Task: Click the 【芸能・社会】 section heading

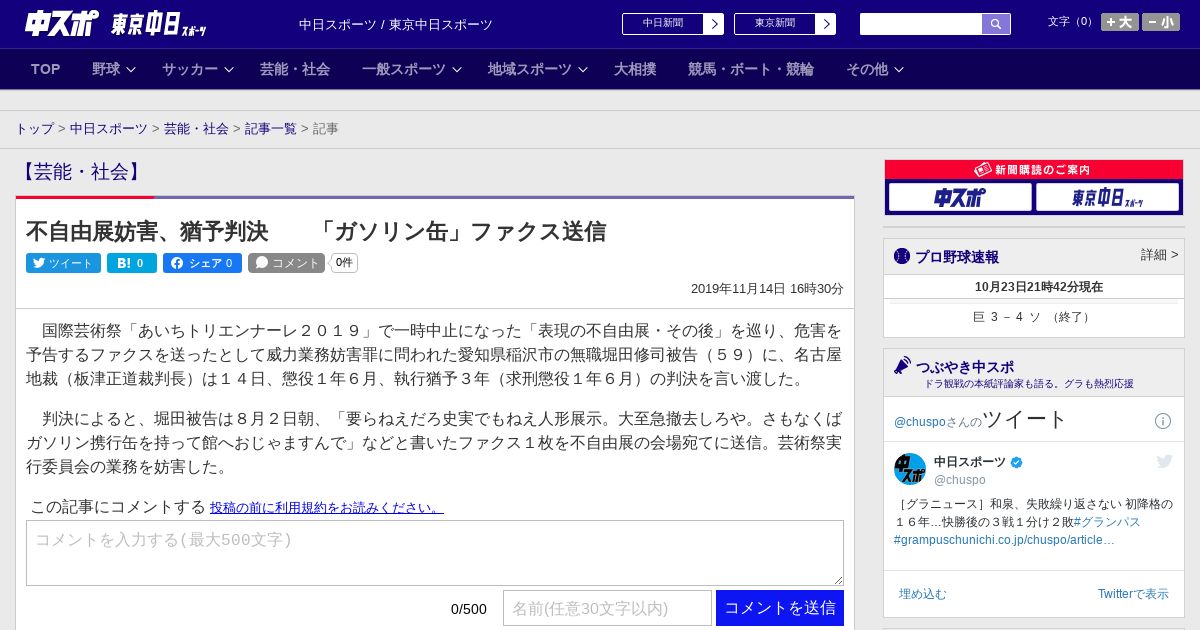Action: pos(81,172)
